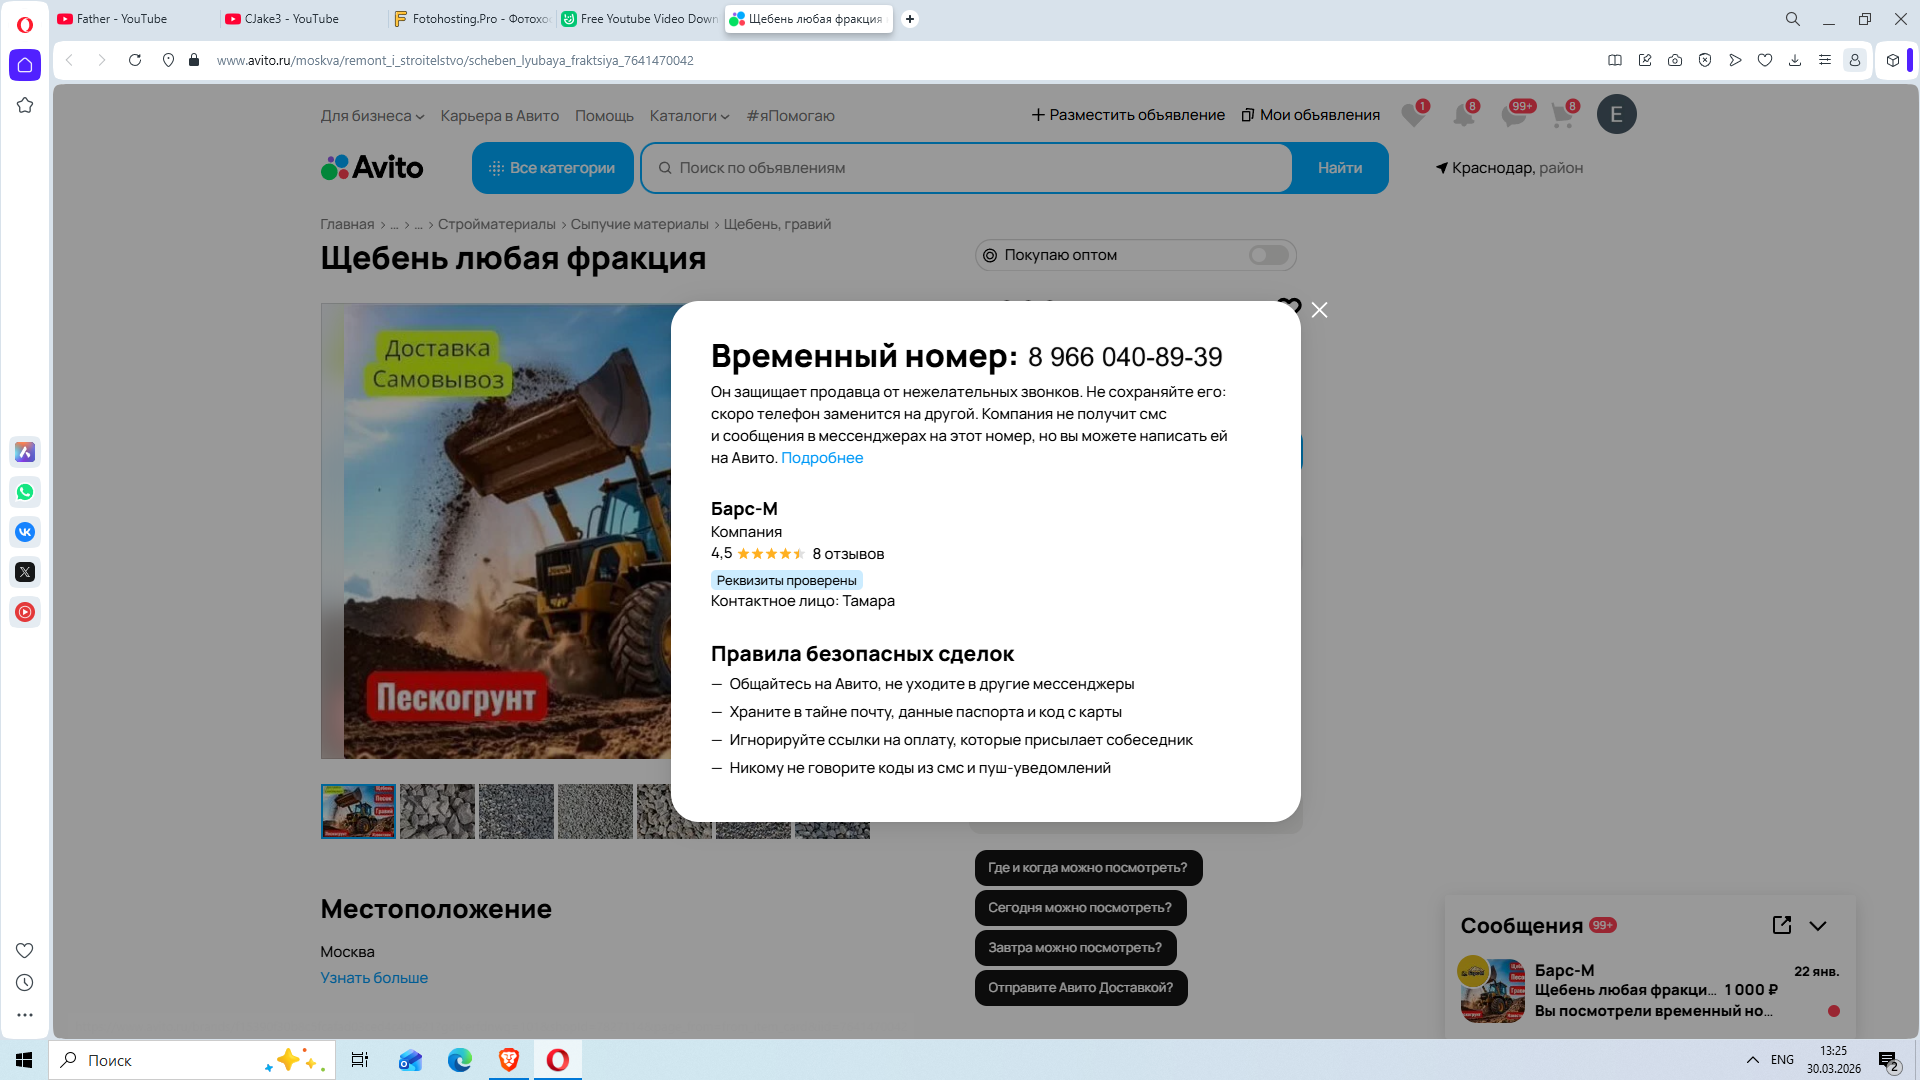
Task: Expand the 'Для бизнеса' dropdown menu
Action: pyautogui.click(x=372, y=116)
